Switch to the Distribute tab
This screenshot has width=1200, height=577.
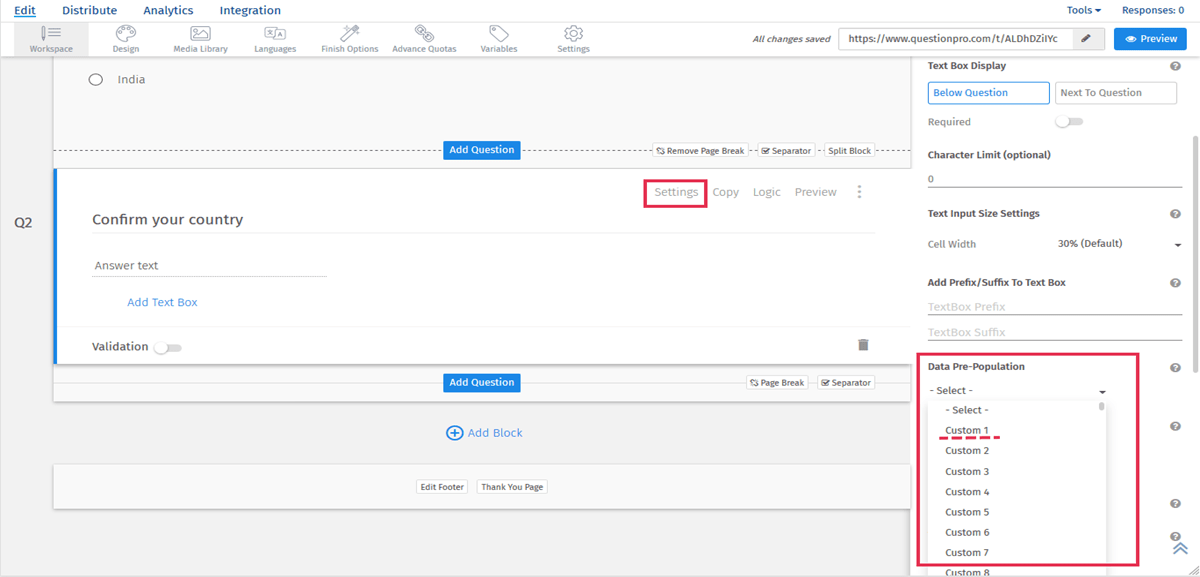(89, 10)
